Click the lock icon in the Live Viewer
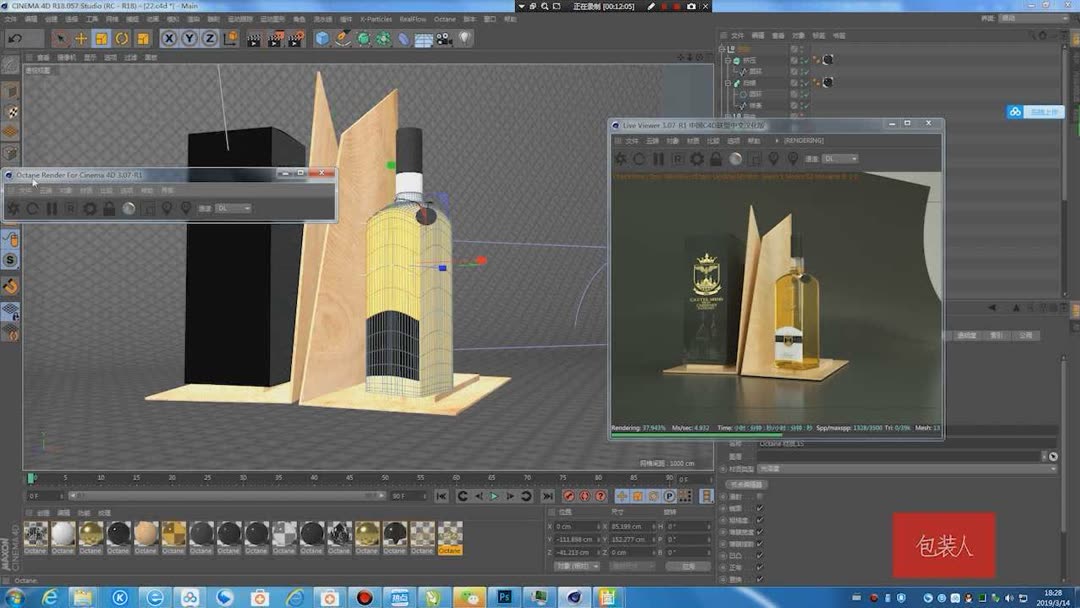1080x608 pixels. tap(715, 159)
